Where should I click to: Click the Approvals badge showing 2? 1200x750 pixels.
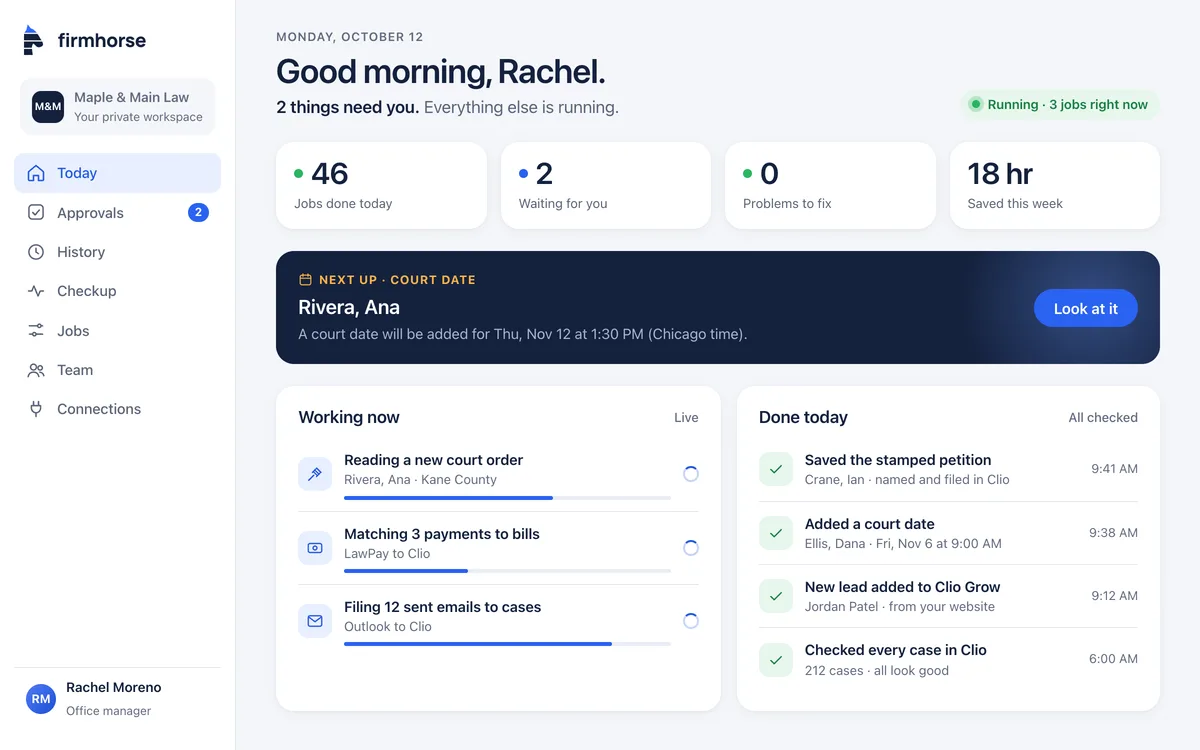click(x=198, y=212)
